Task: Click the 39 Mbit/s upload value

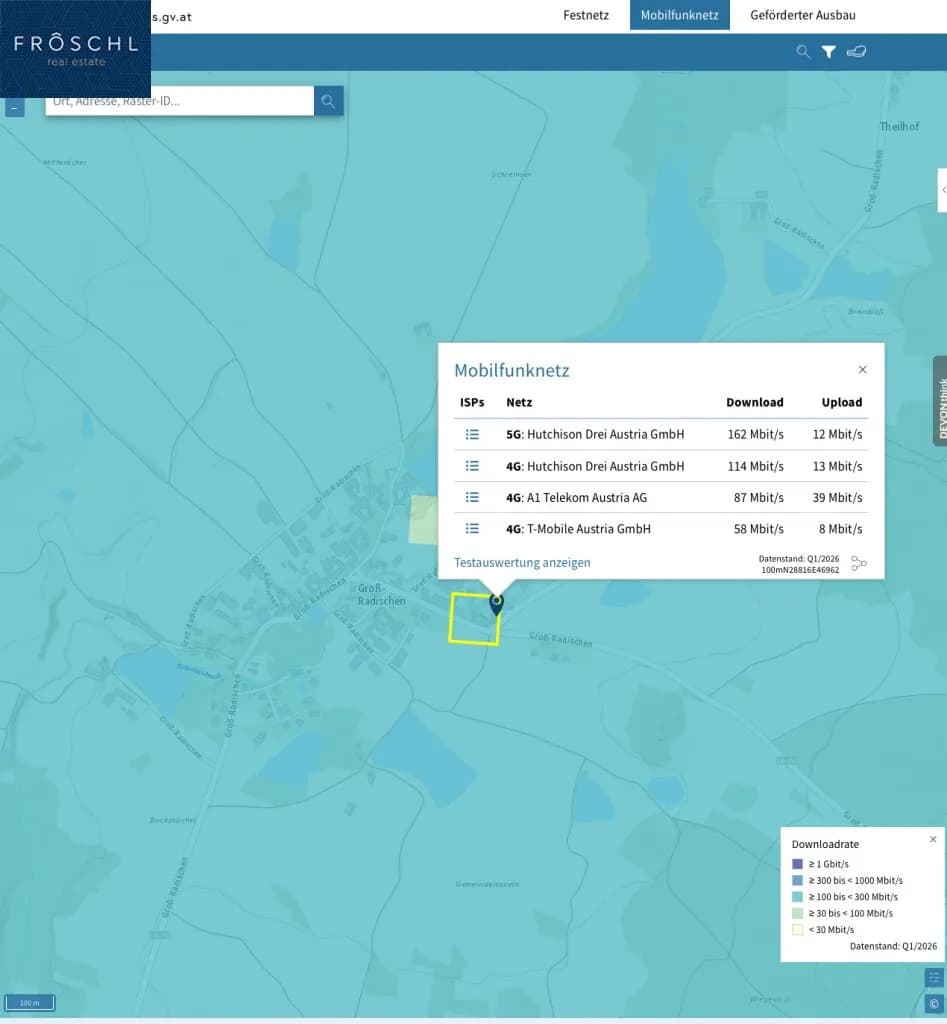Action: click(x=837, y=498)
